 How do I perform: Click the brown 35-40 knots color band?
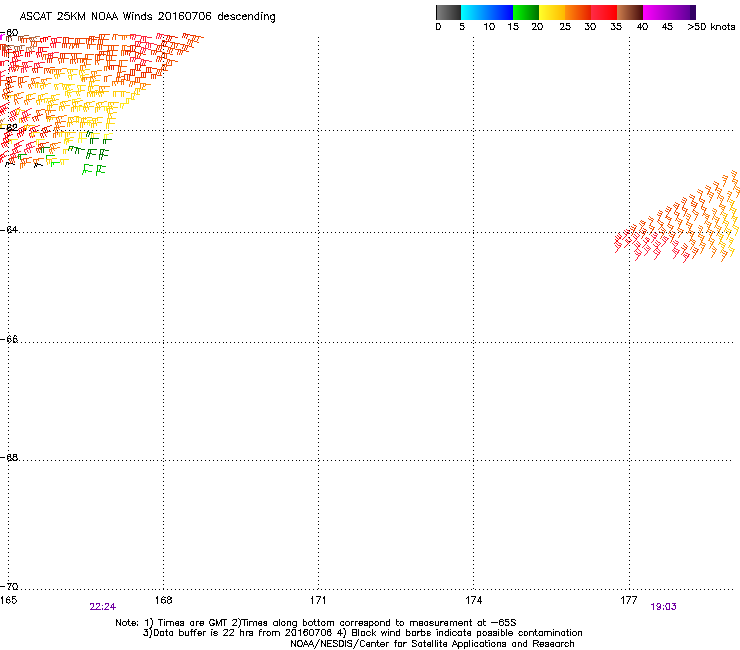tap(630, 12)
